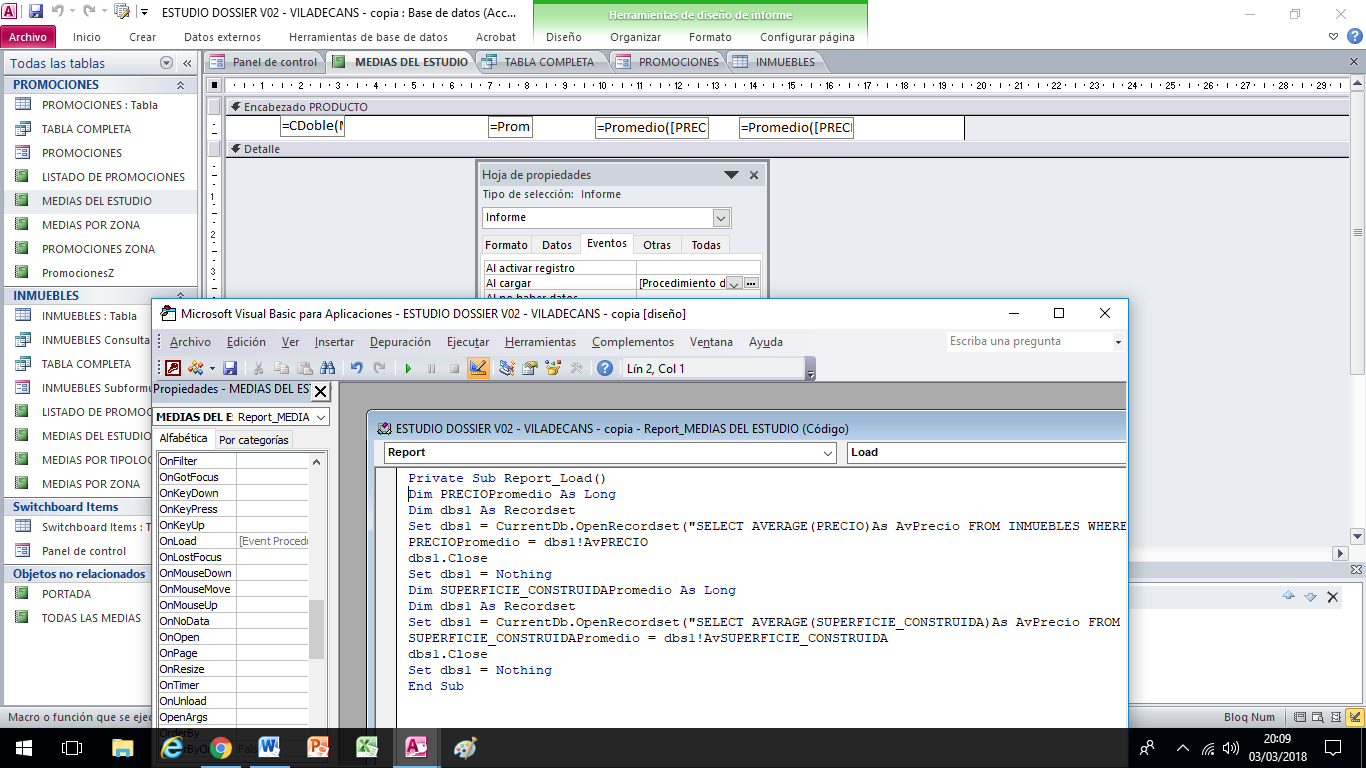
Task: Select PORTADA in the navigation pane
Action: (x=66, y=594)
